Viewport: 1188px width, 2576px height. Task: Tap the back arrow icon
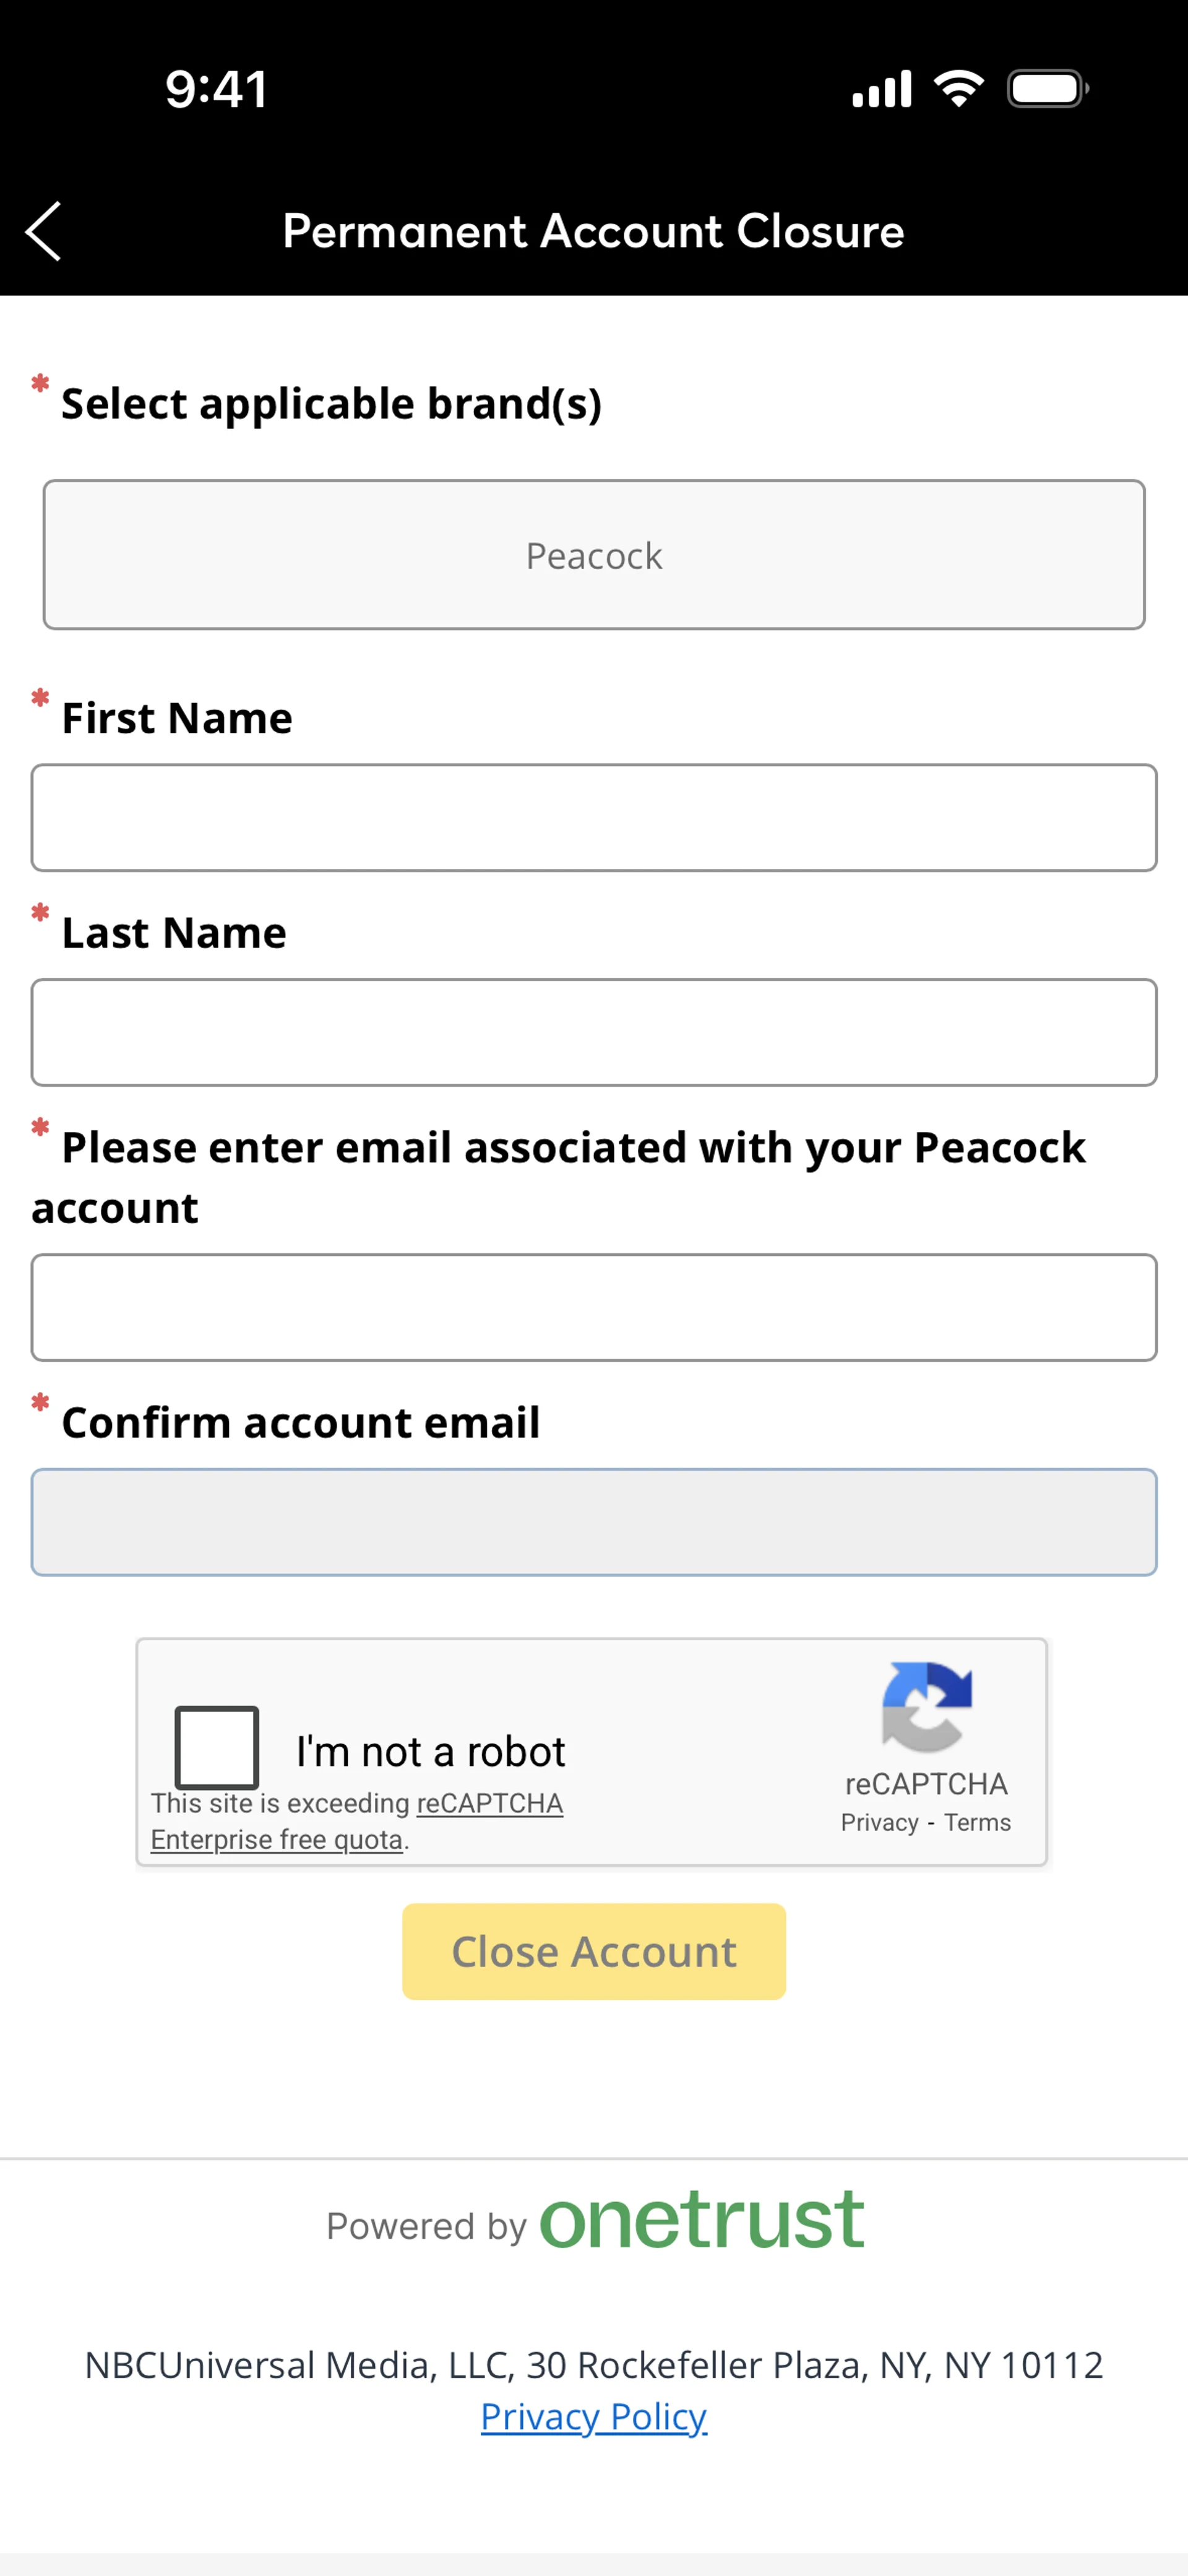(x=44, y=231)
